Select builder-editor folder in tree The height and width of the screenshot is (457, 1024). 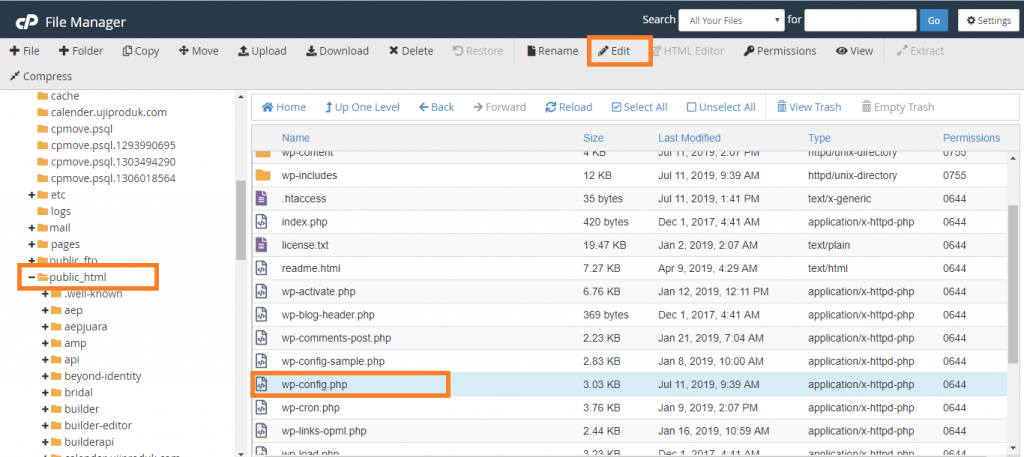tap(98, 425)
